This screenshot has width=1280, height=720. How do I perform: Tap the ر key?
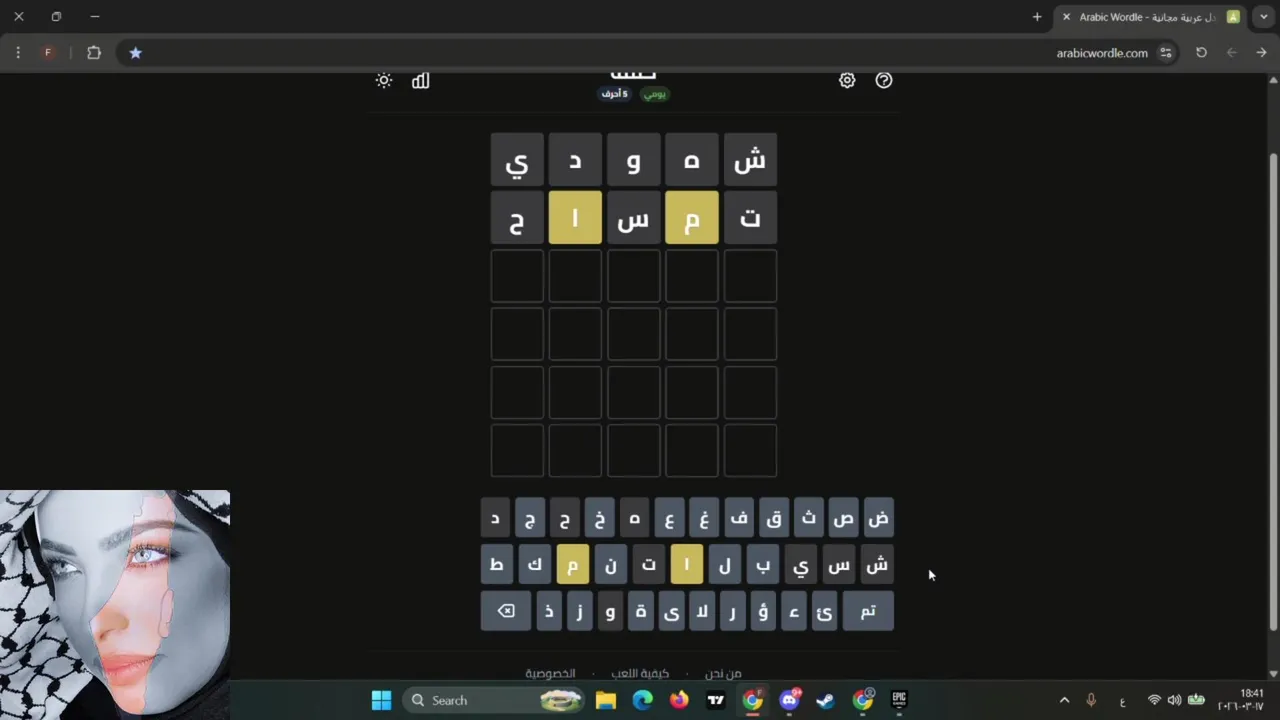(x=732, y=611)
